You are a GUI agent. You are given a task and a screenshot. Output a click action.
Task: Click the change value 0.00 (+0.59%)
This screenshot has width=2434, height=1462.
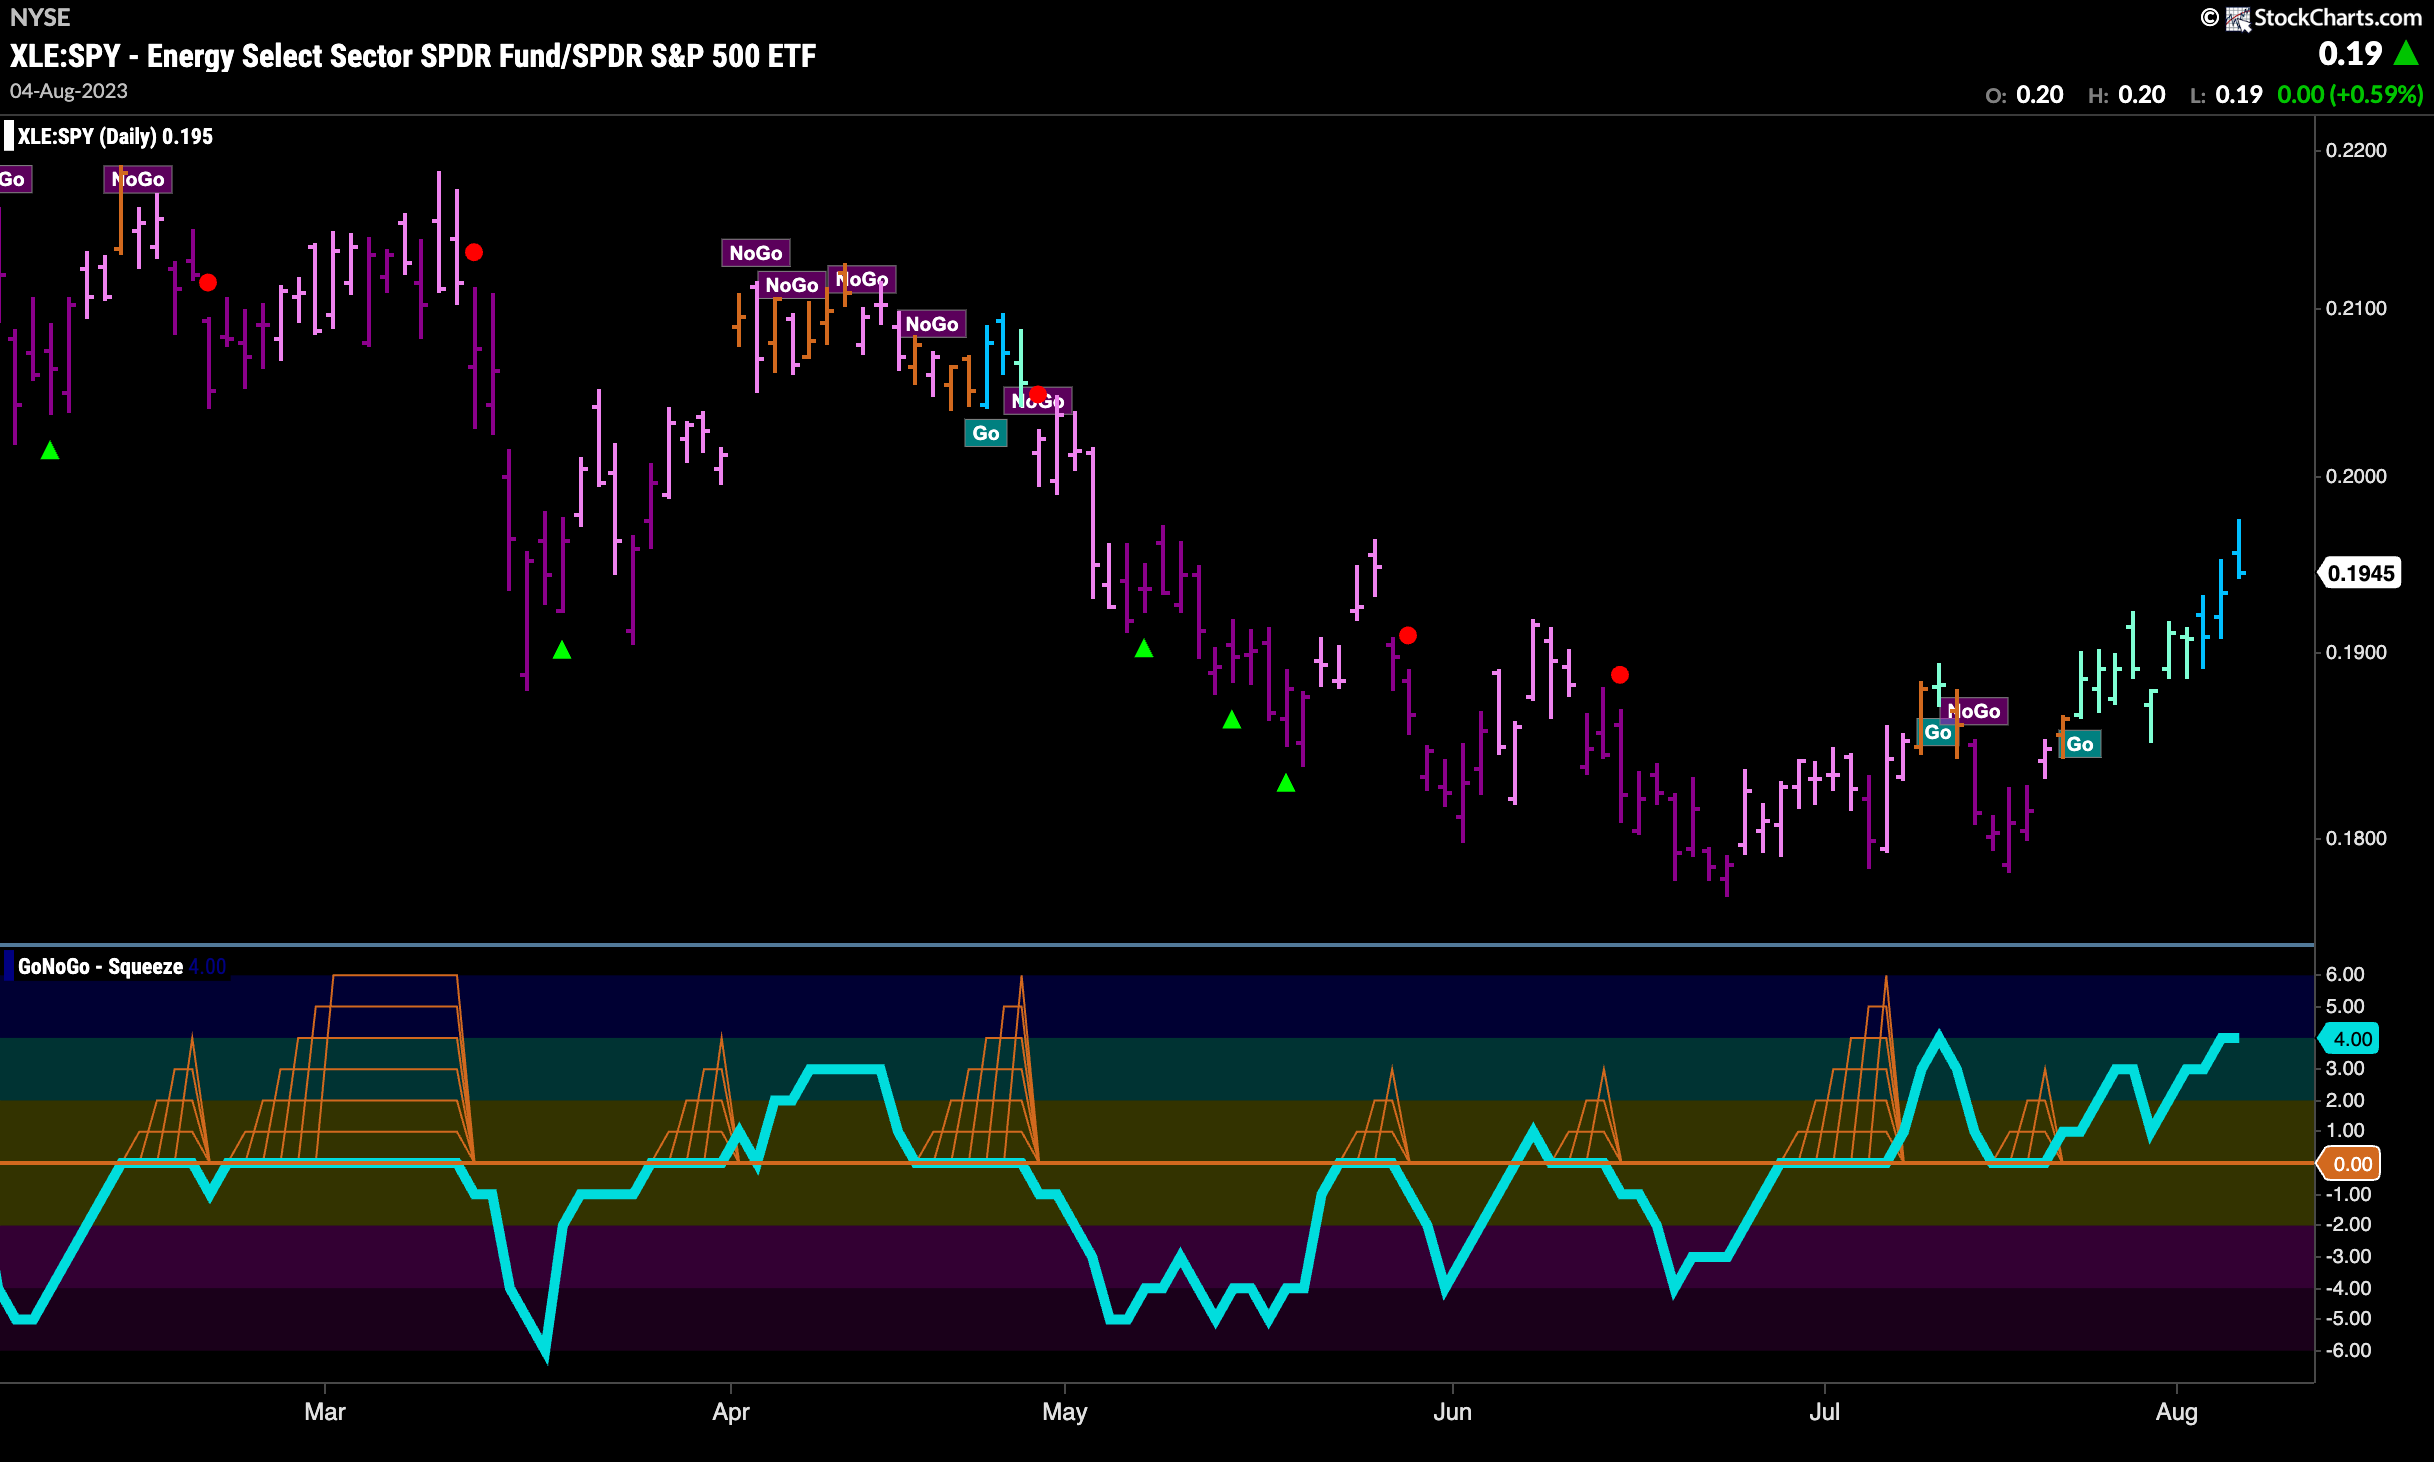[x=2350, y=95]
